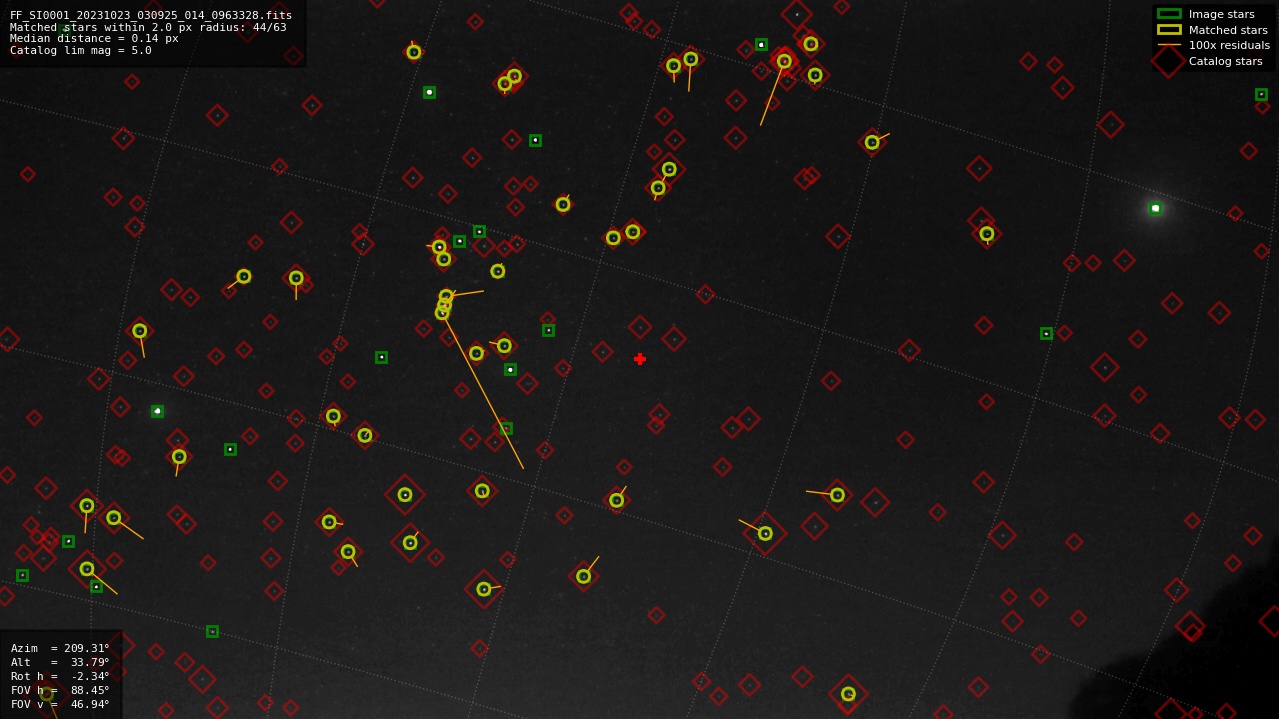Screen dimensions: 1279x719
Task: Click the 'Catalog lim mag = 5.0' line
Action: pos(81,50)
